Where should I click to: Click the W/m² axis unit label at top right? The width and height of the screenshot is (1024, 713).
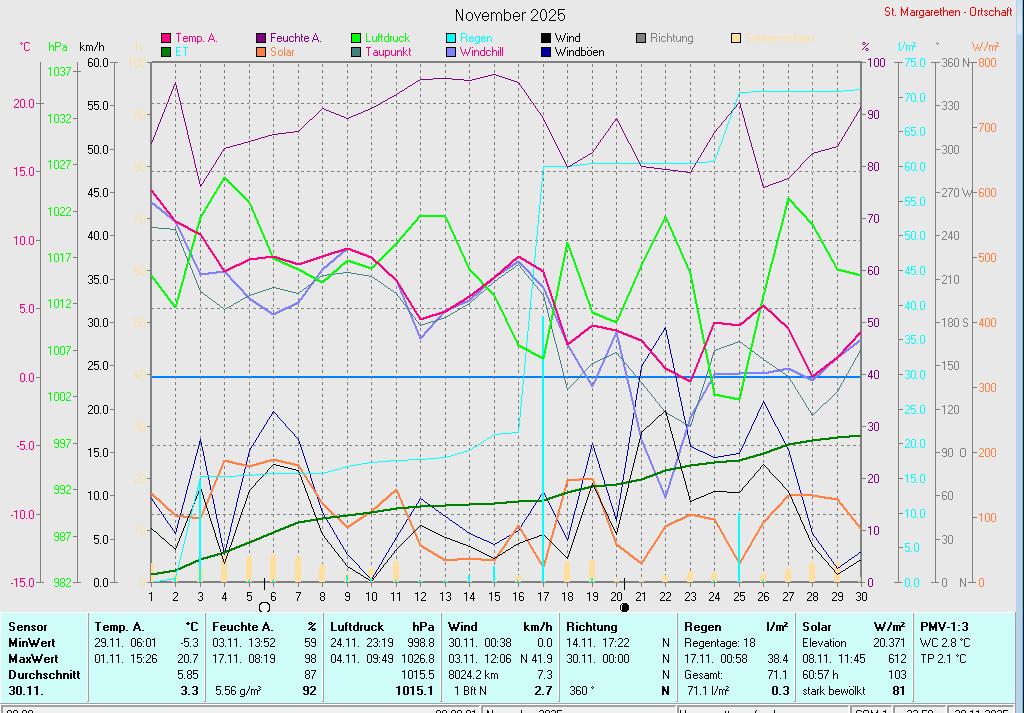pos(985,47)
